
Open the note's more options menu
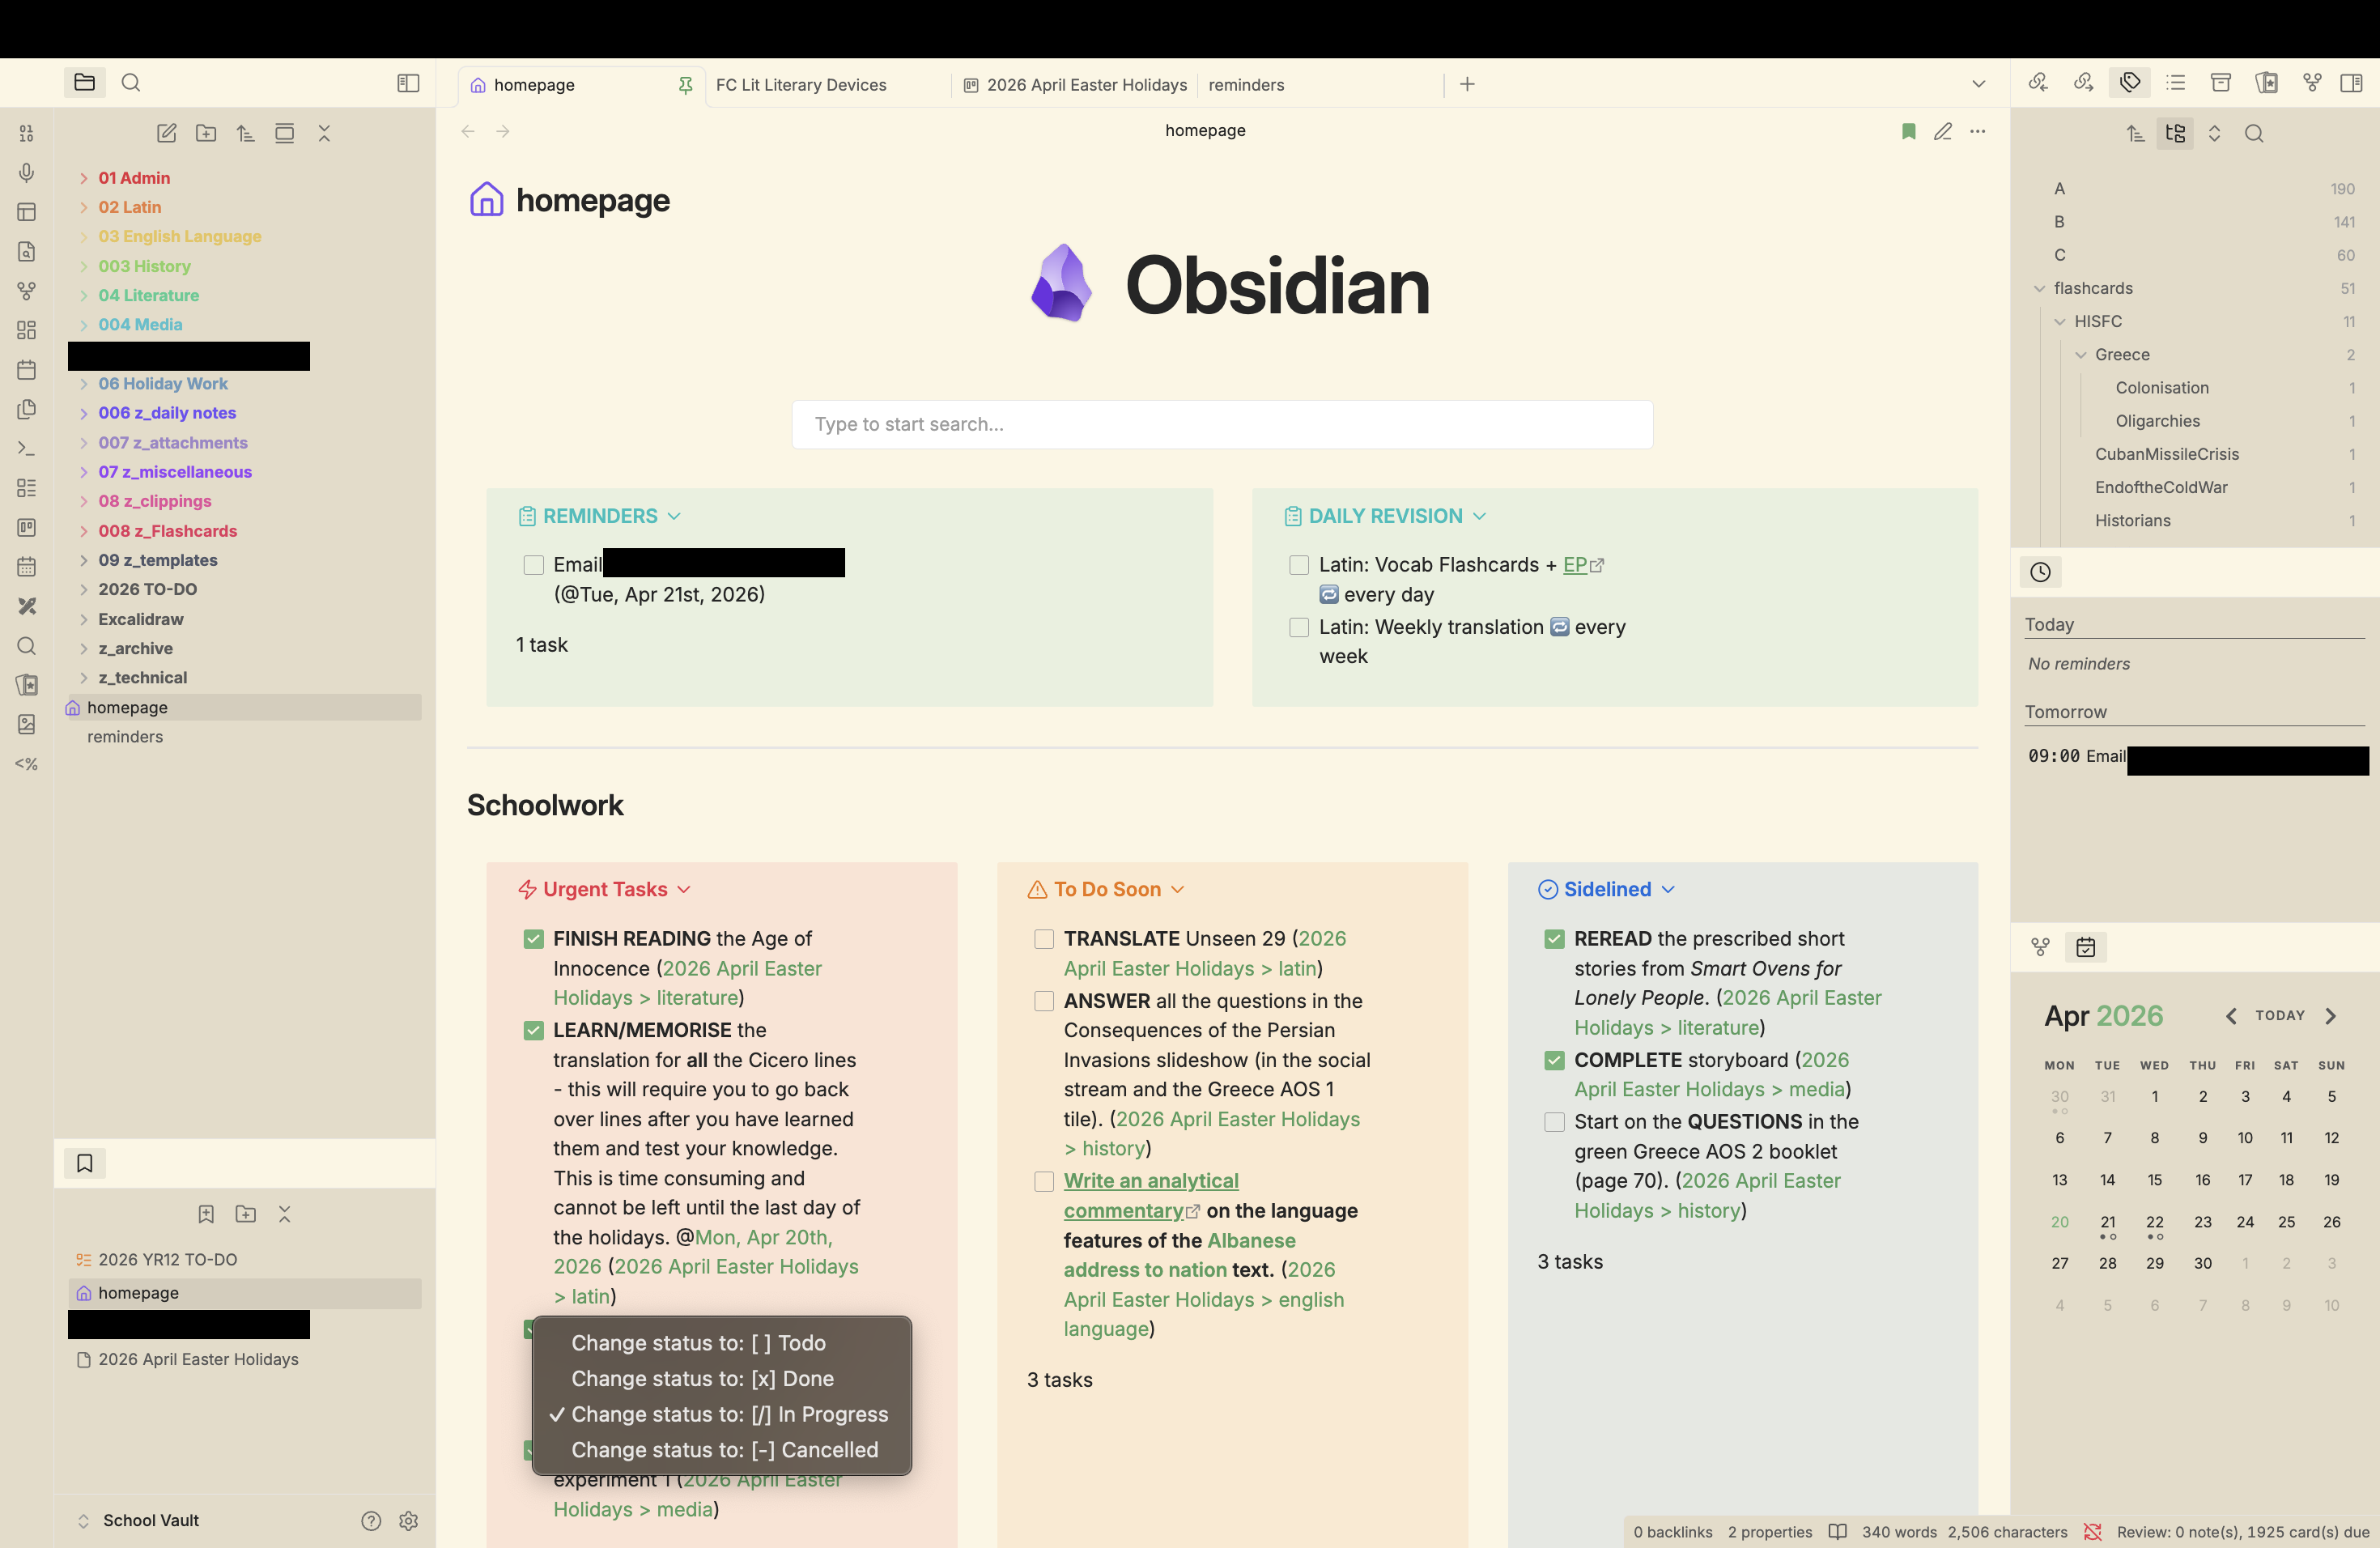pyautogui.click(x=1978, y=131)
